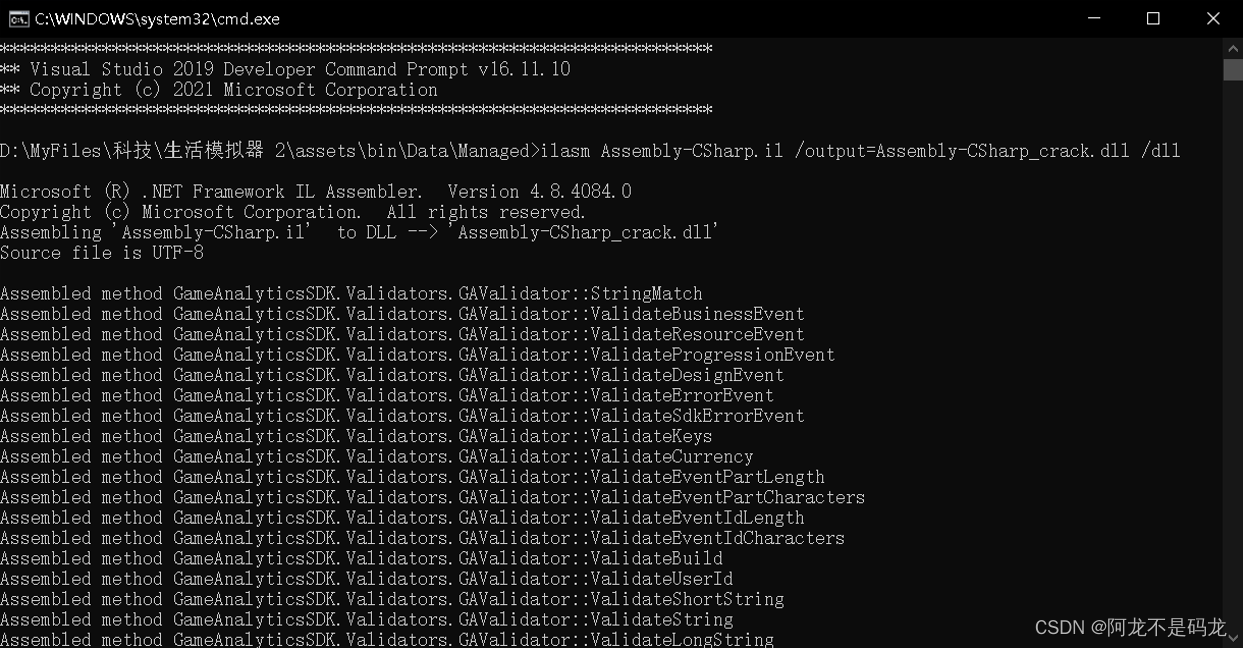Click the ValidateUserId output line

click(367, 579)
